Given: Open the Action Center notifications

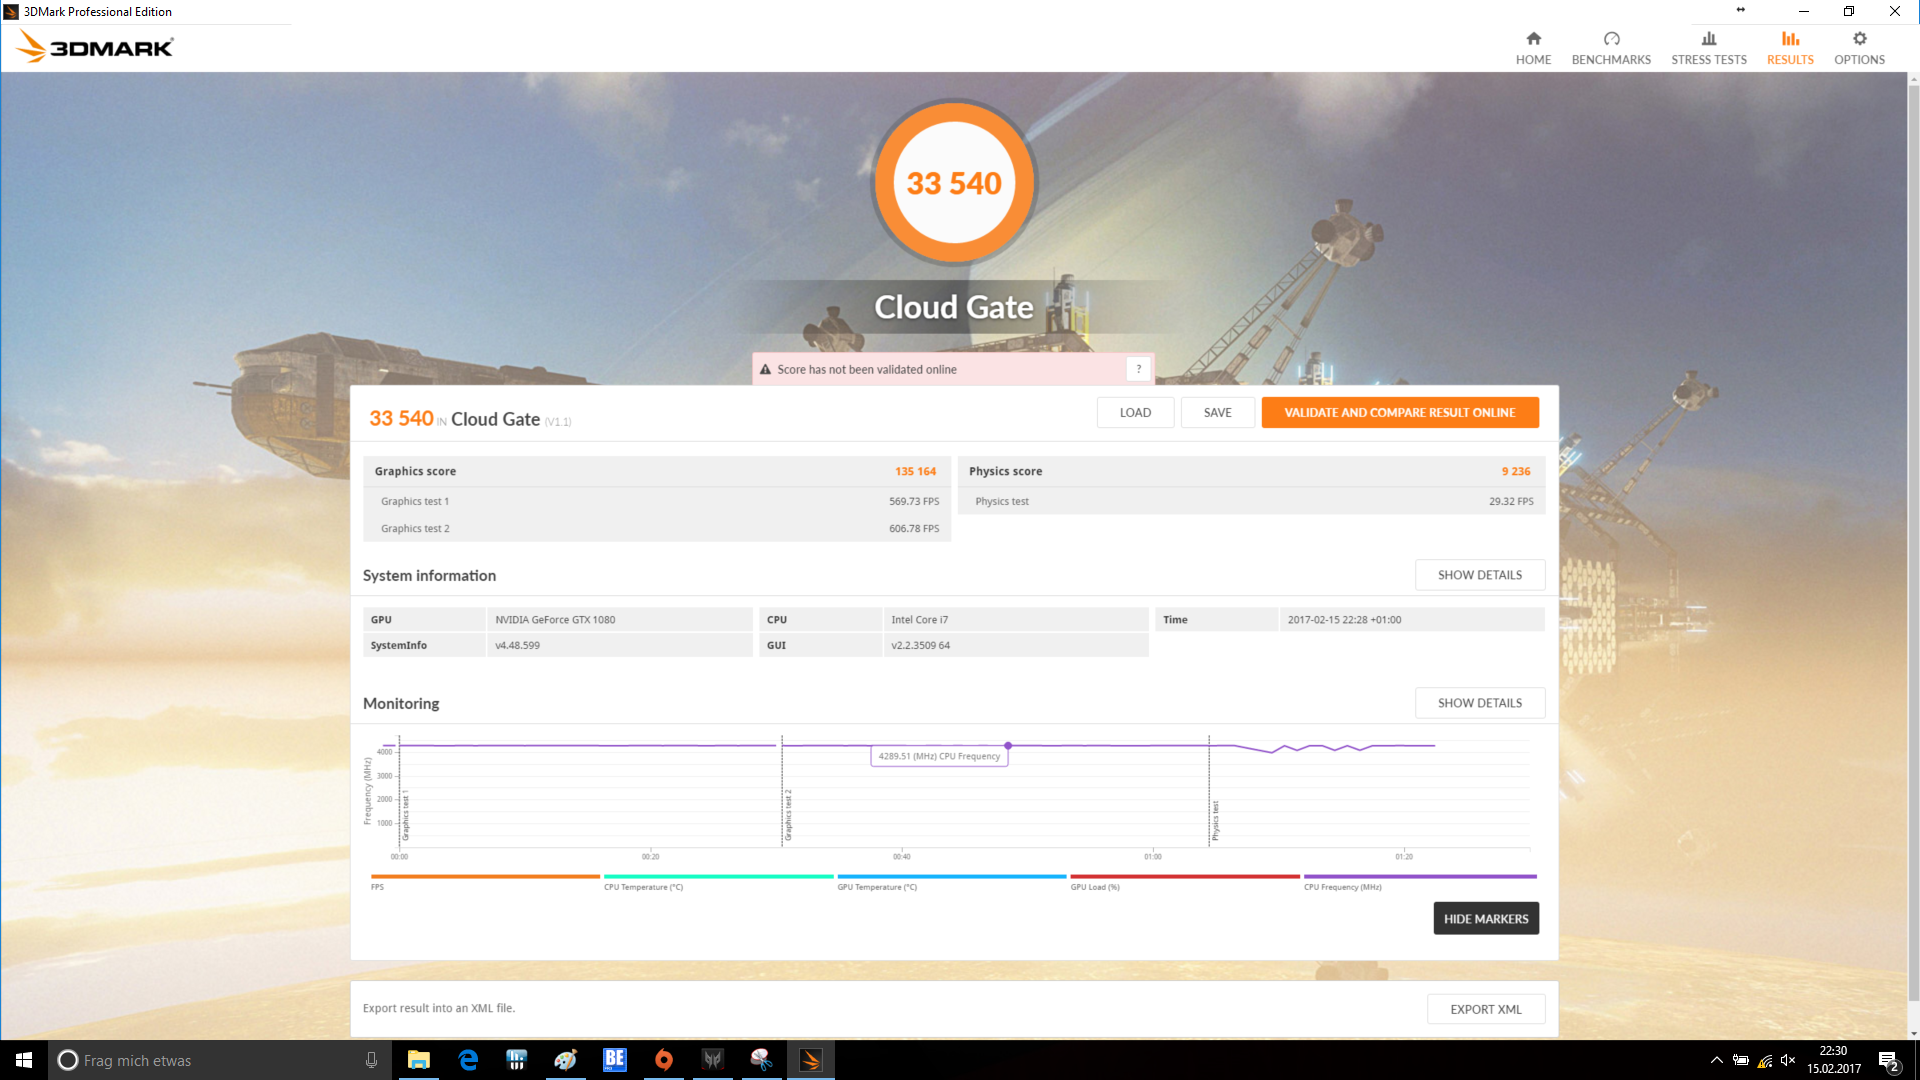Looking at the screenshot, I should coord(1889,1060).
